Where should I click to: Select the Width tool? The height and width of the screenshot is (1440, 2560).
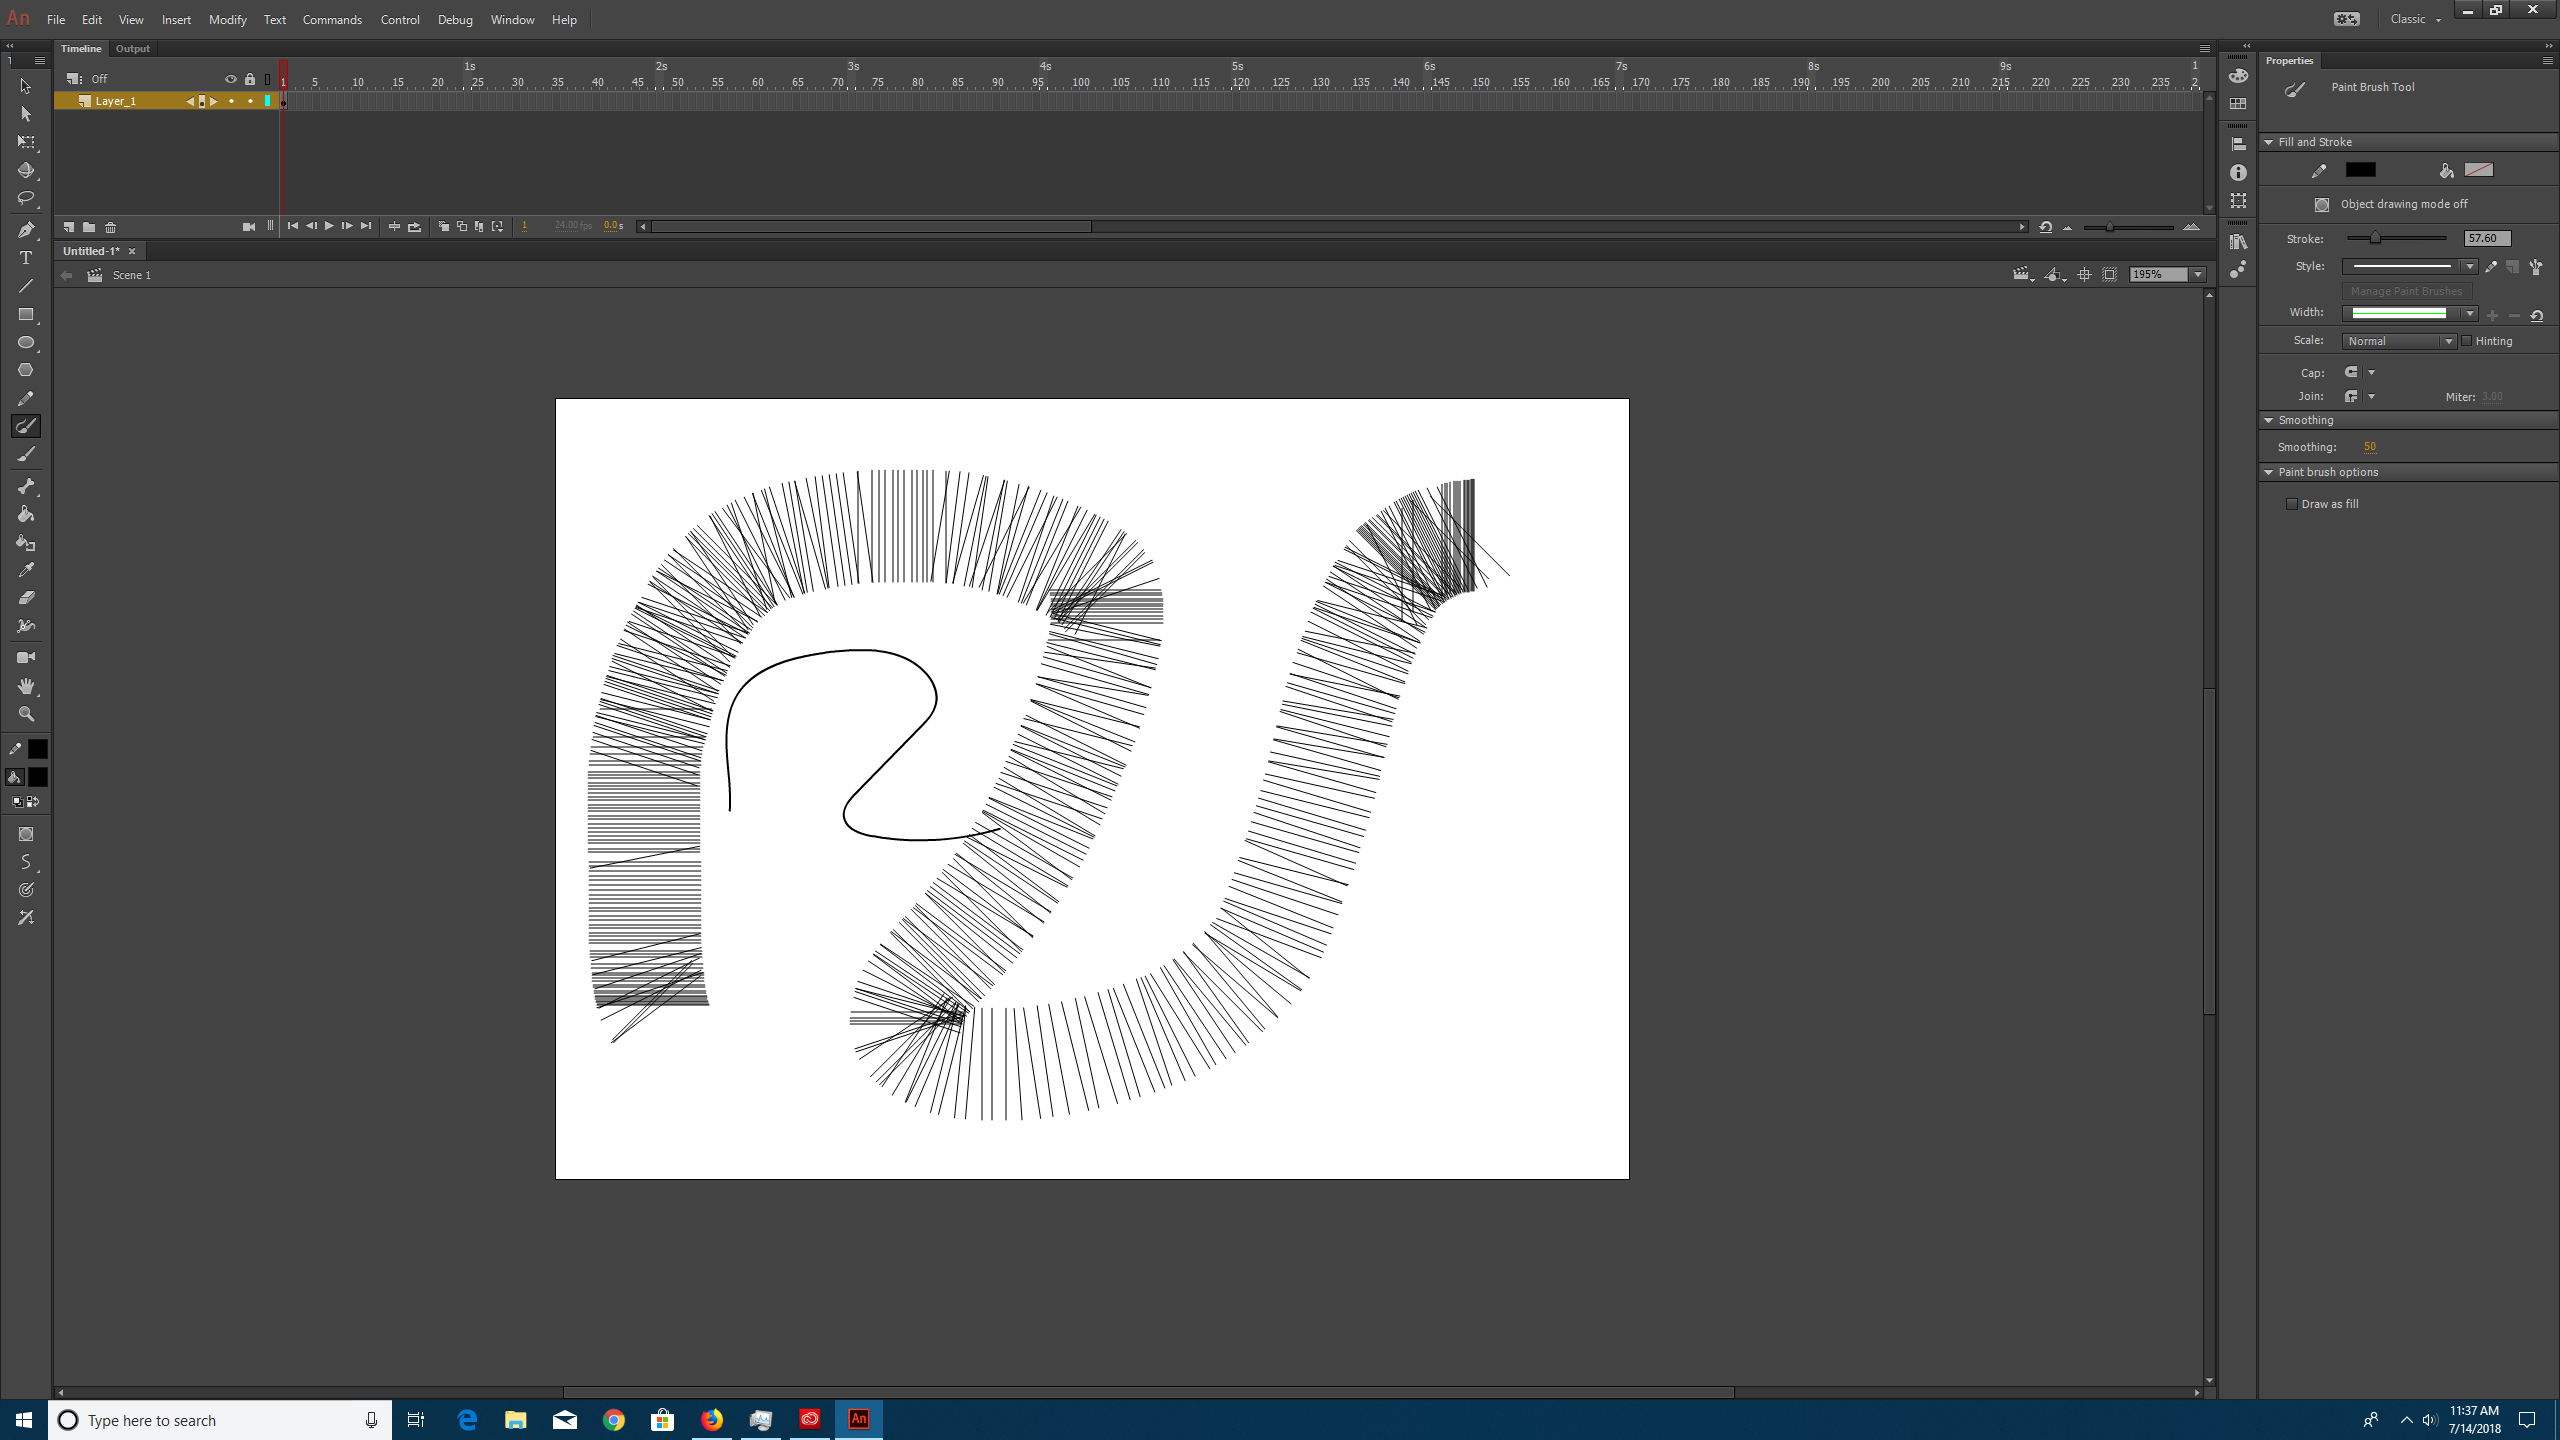click(x=26, y=626)
